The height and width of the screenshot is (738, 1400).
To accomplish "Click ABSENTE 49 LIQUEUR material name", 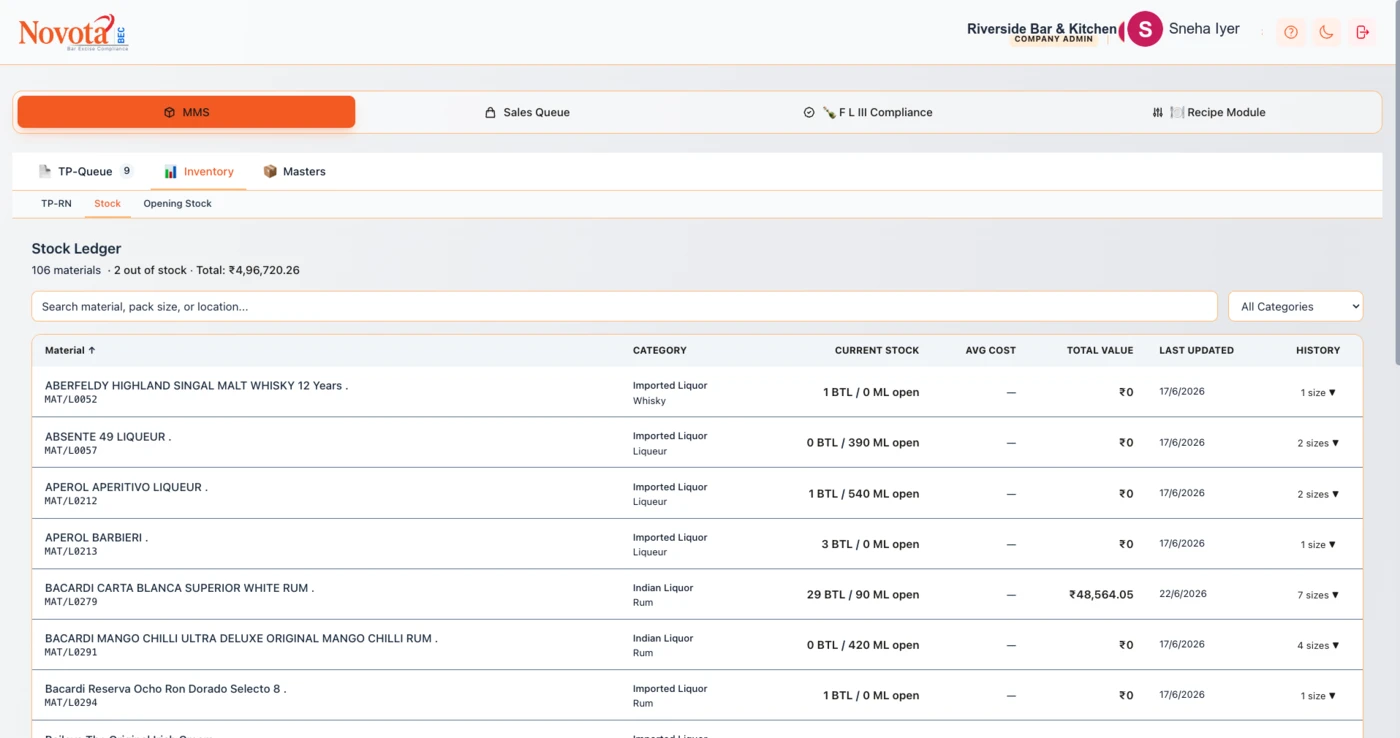I will tap(108, 436).
